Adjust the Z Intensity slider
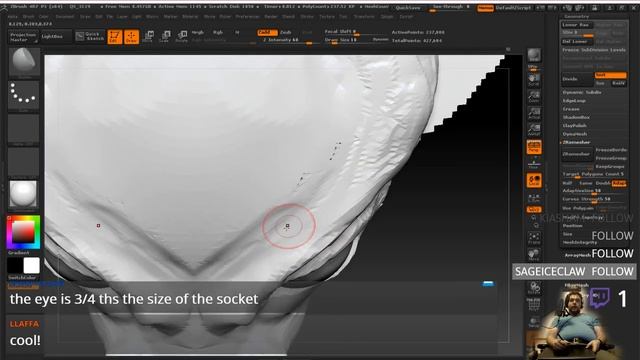Screen dimensions: 640x360 (287, 40)
